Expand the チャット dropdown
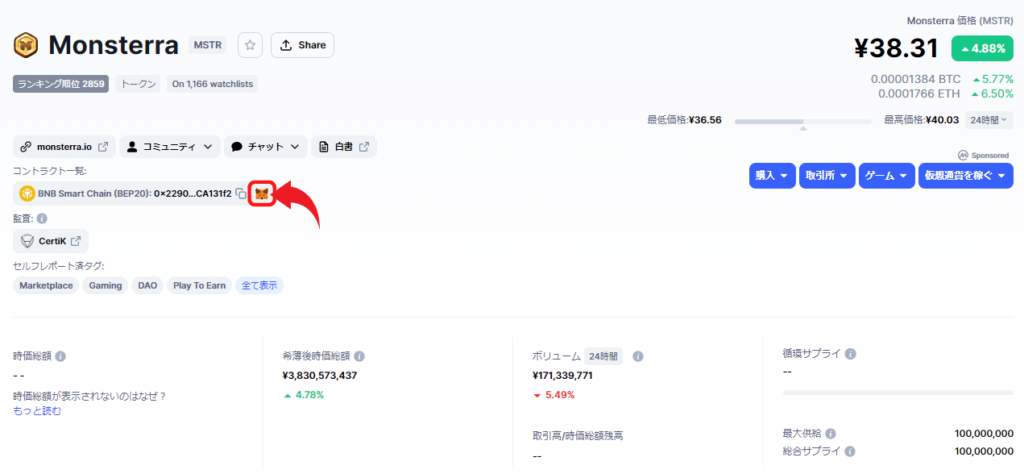 coord(266,147)
